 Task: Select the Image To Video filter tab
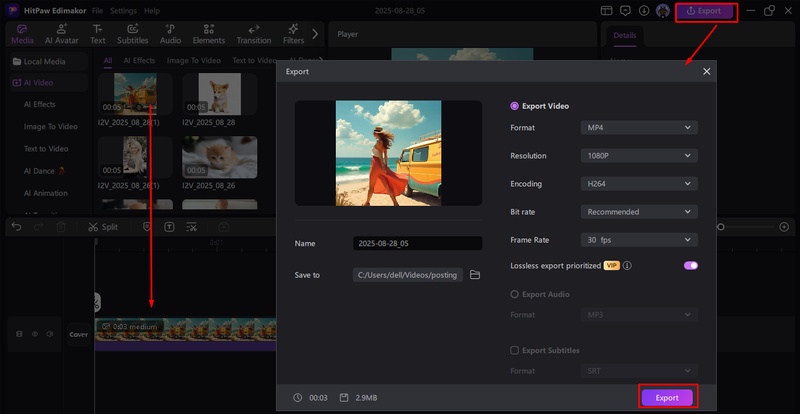click(x=194, y=60)
